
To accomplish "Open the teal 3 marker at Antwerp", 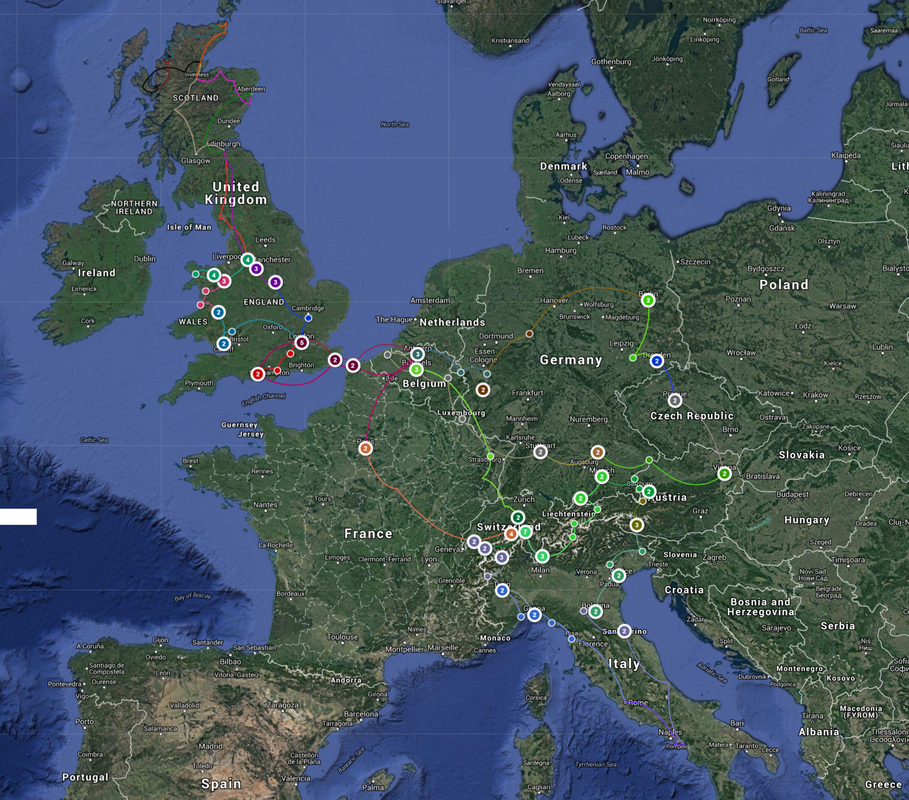I will coord(417,354).
